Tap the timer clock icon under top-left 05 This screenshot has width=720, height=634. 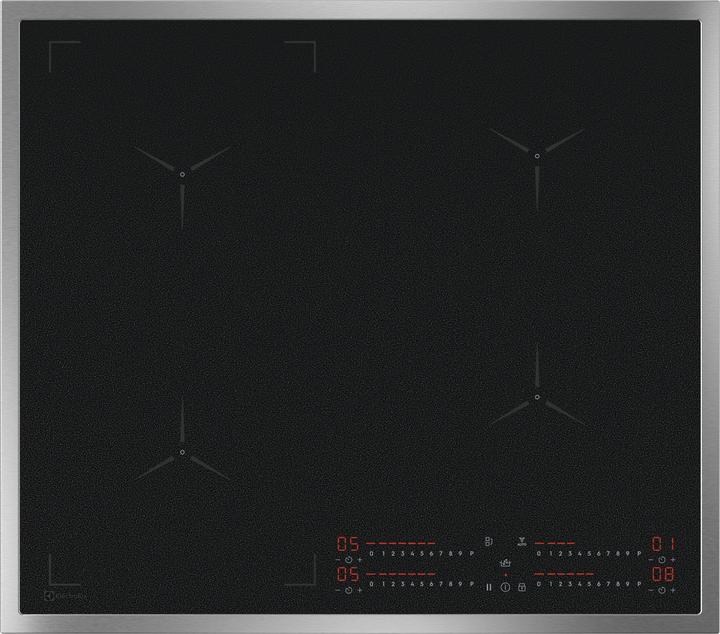click(348, 560)
